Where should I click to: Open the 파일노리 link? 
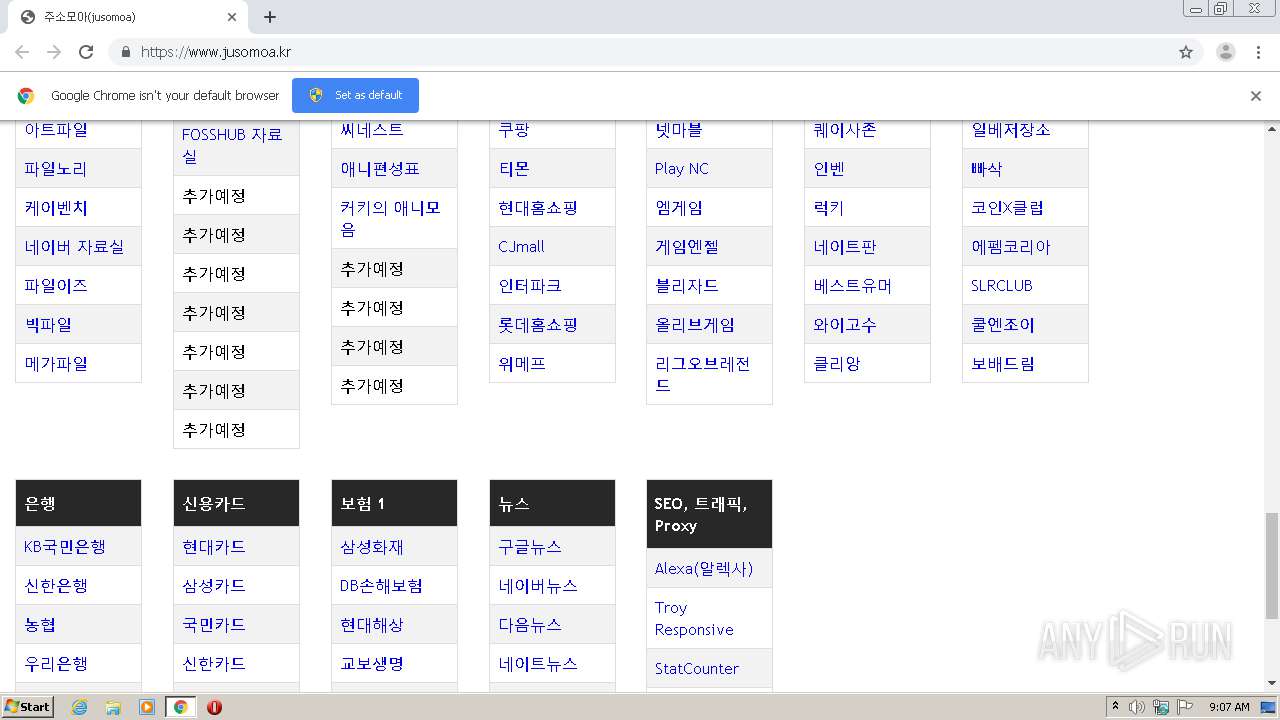[x=56, y=169]
